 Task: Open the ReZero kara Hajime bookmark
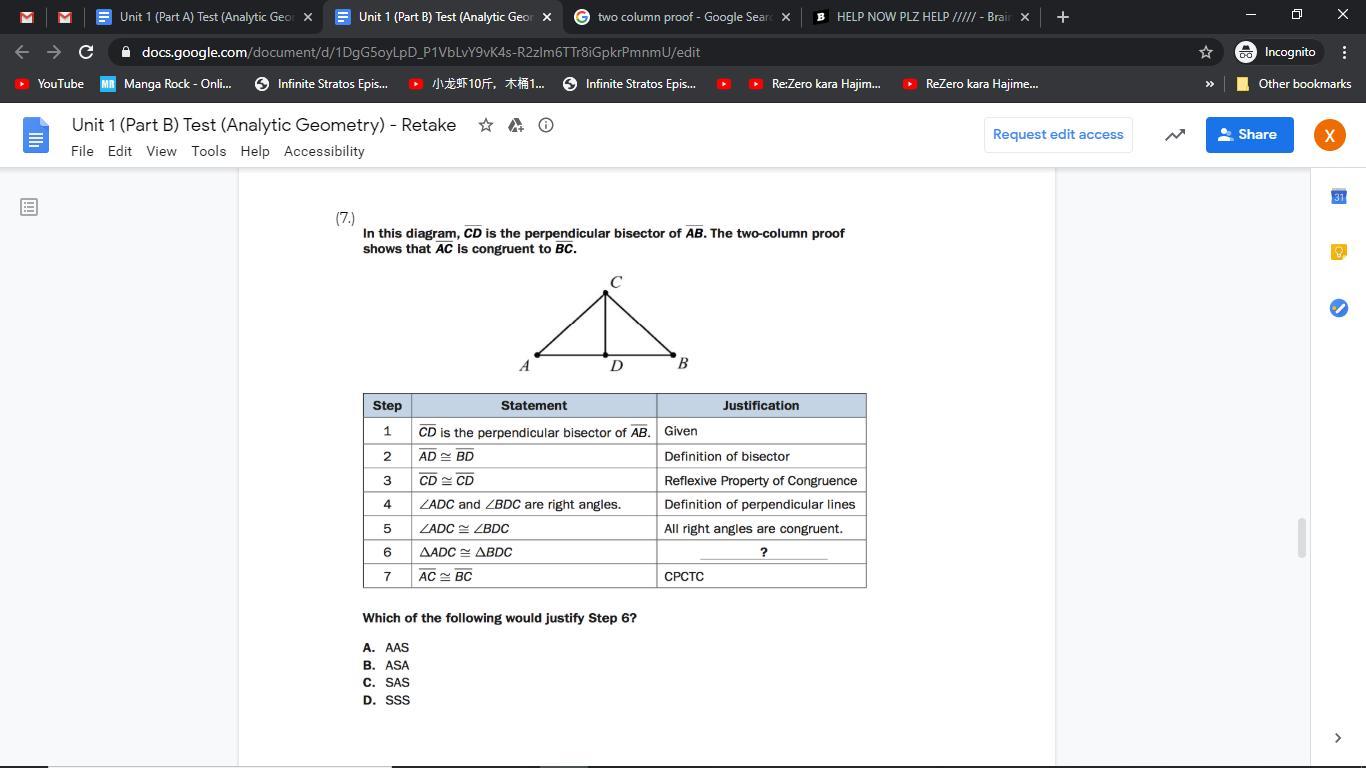tap(970, 84)
